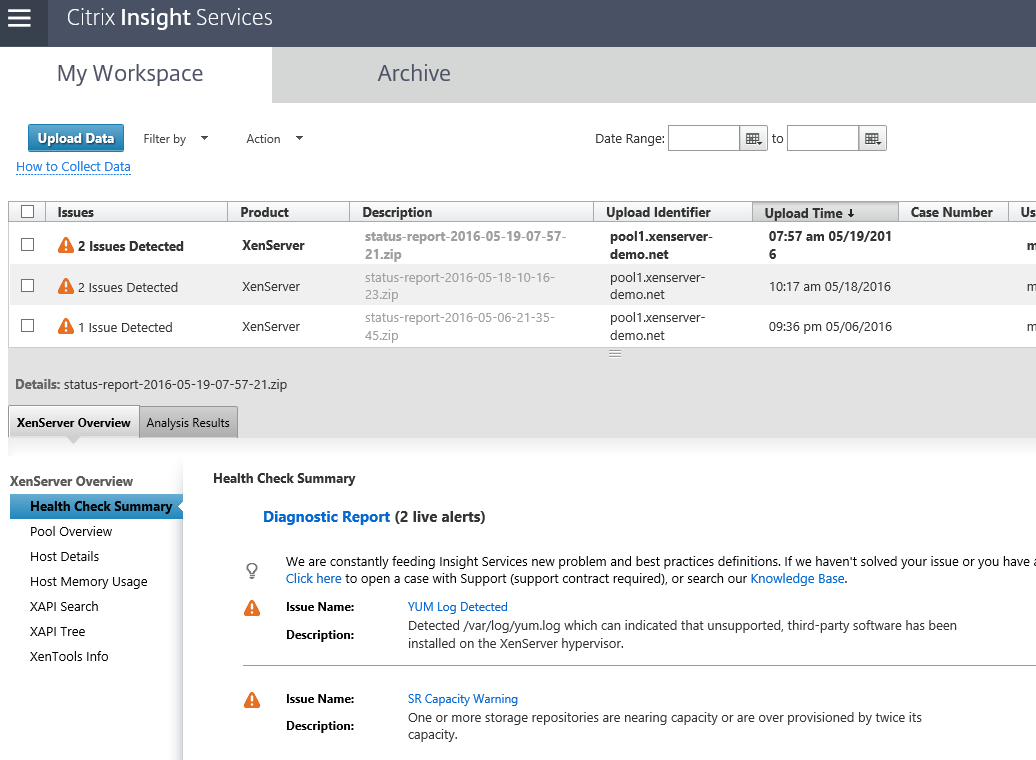Image resolution: width=1036 pixels, height=760 pixels.
Task: Click the lightbulb tip icon
Action: coord(252,570)
